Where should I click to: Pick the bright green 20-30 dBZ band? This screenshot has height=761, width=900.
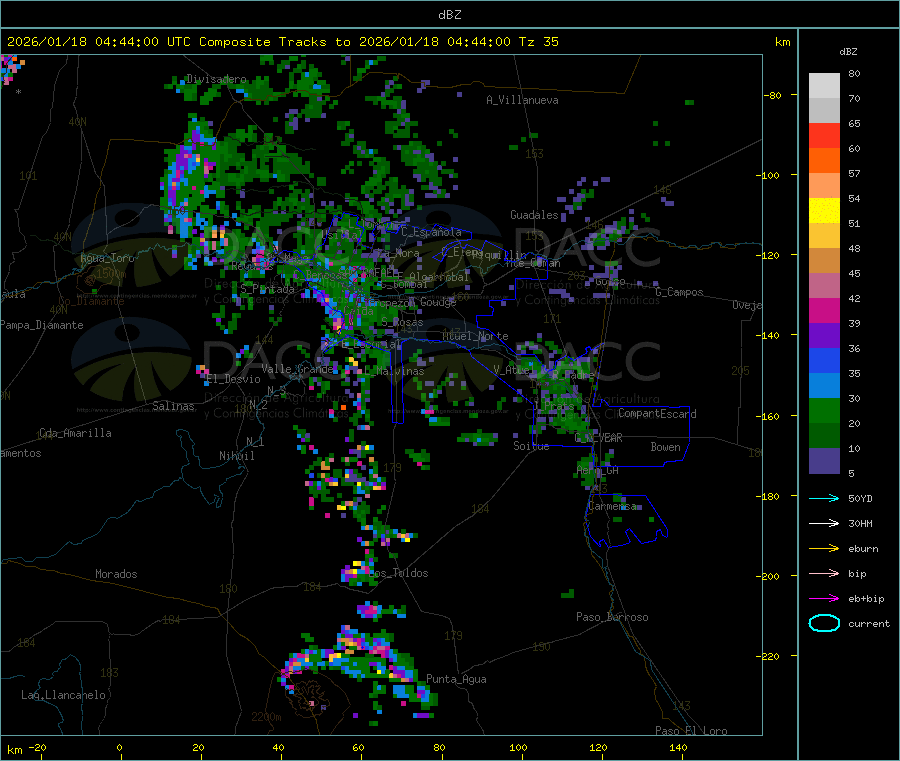[x=824, y=410]
